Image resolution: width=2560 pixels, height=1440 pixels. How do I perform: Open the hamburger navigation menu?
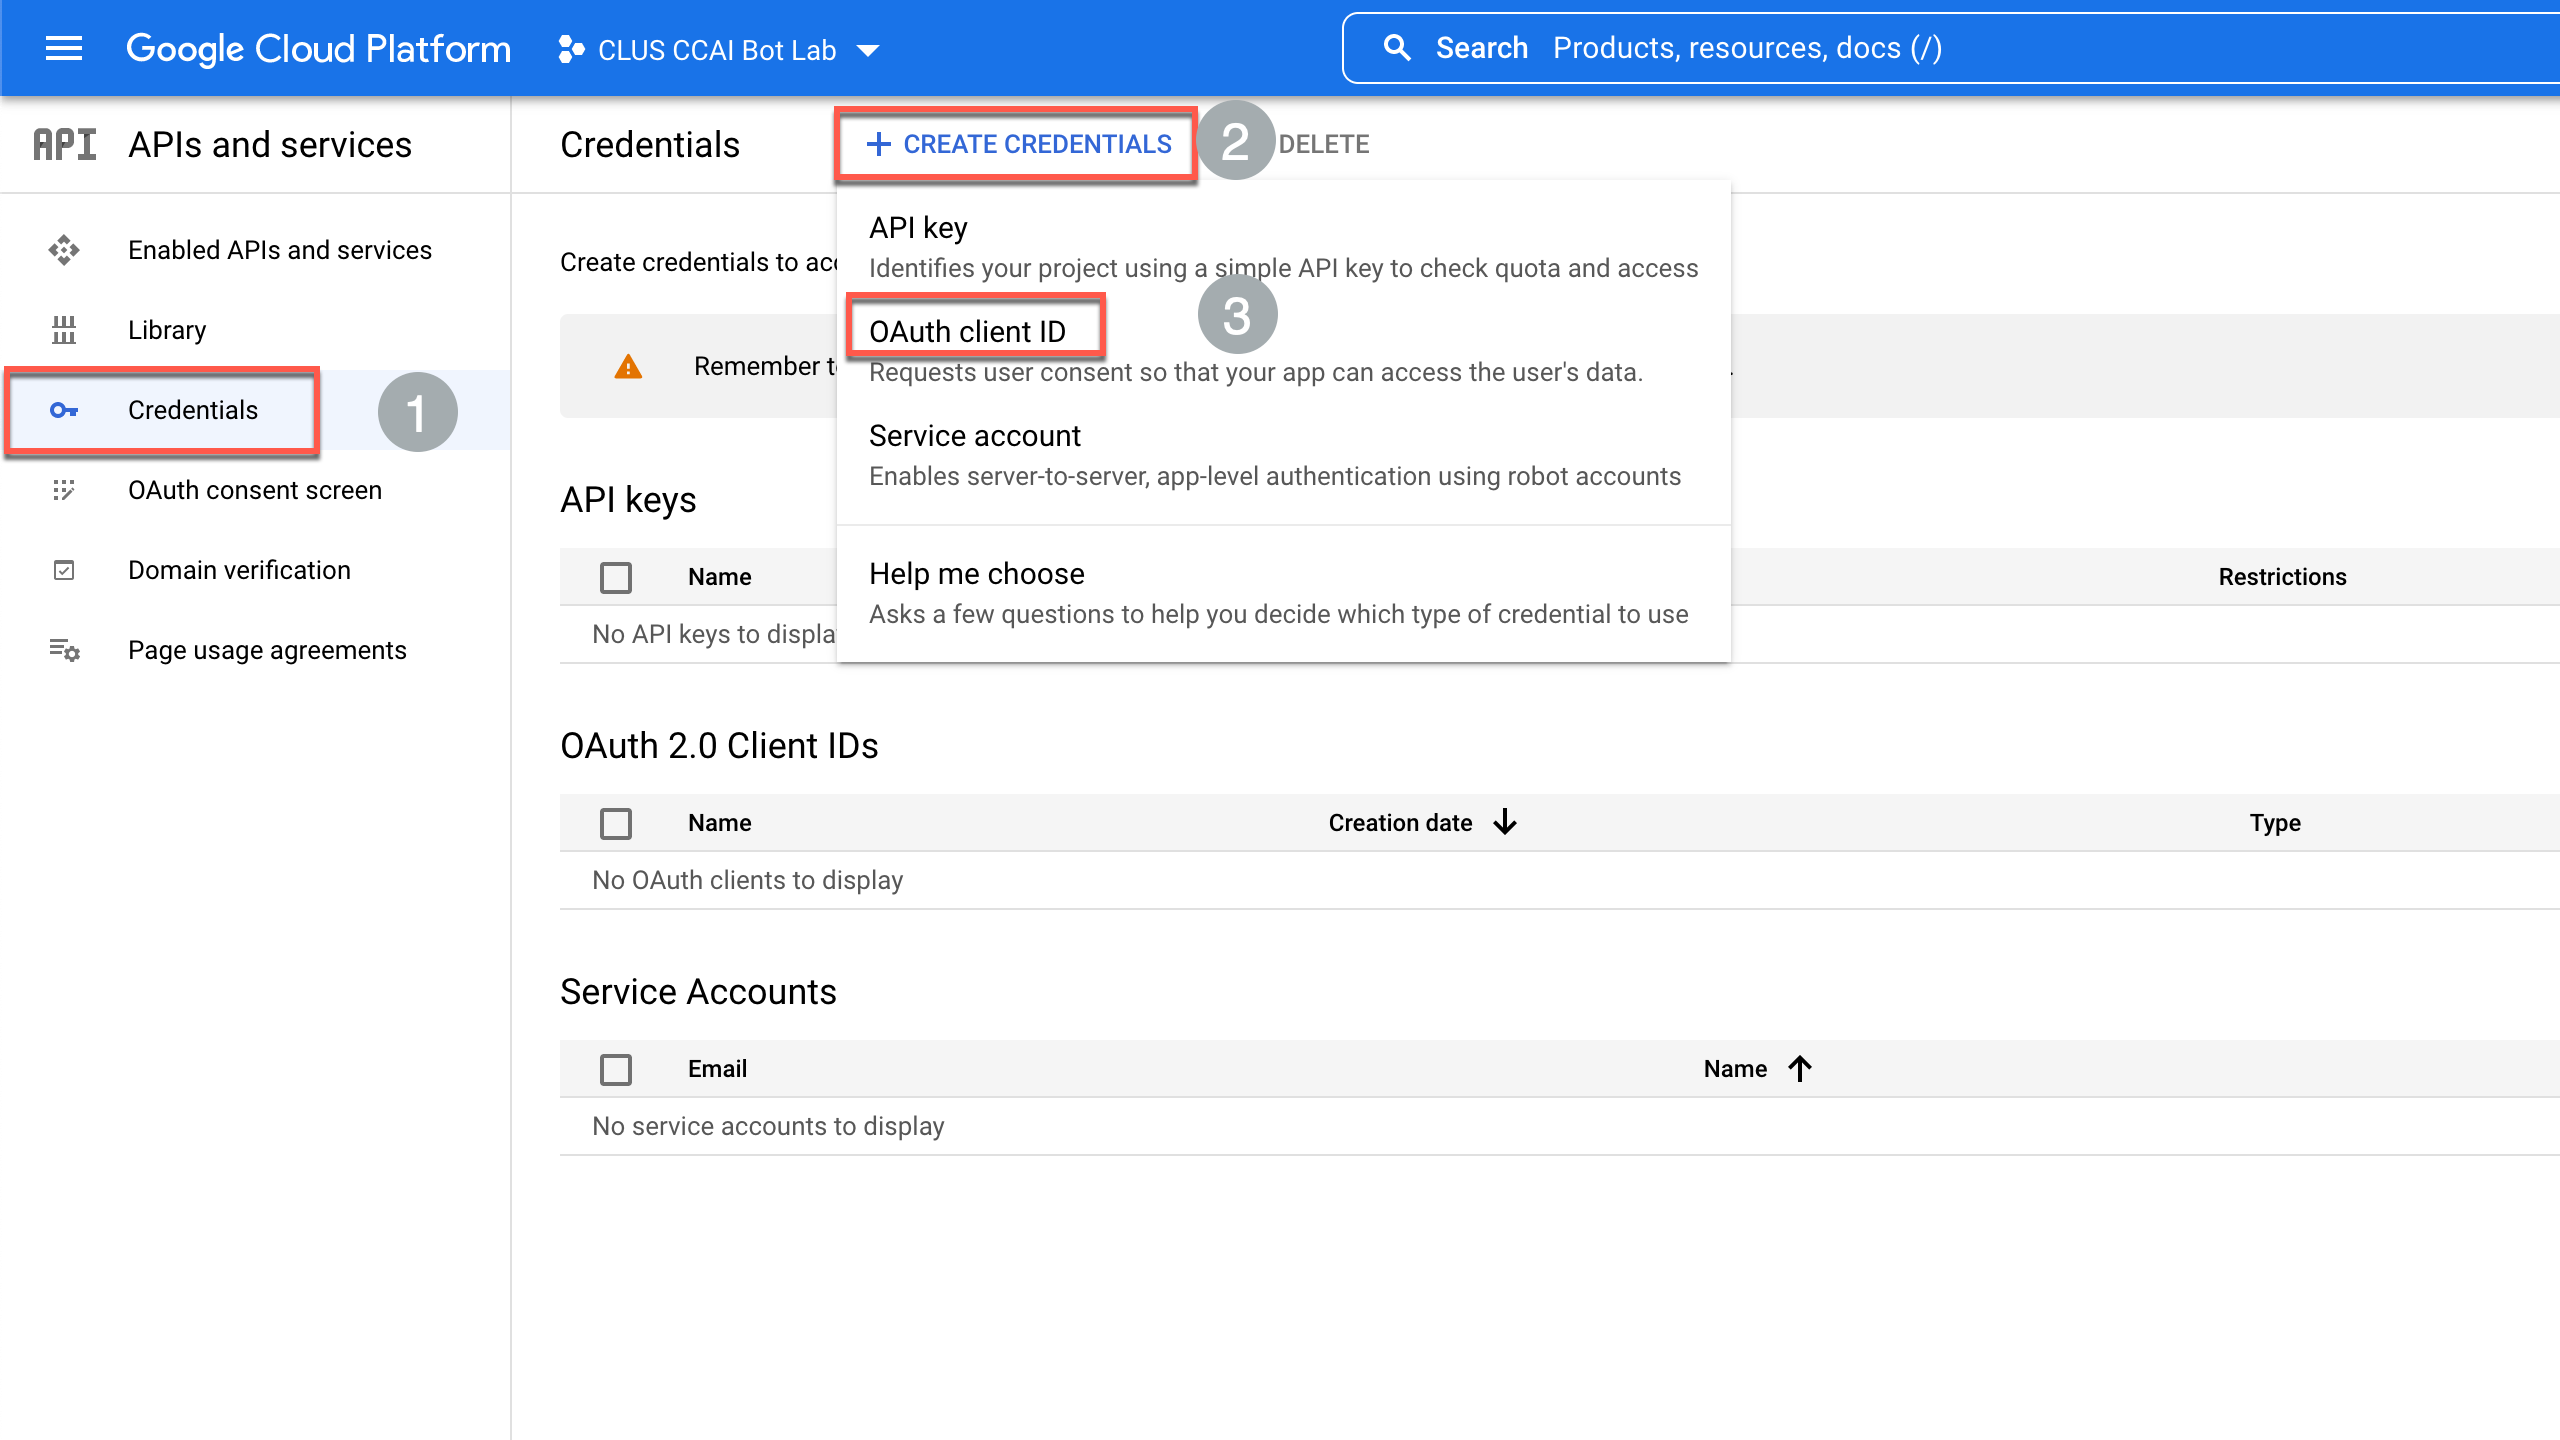pyautogui.click(x=64, y=48)
